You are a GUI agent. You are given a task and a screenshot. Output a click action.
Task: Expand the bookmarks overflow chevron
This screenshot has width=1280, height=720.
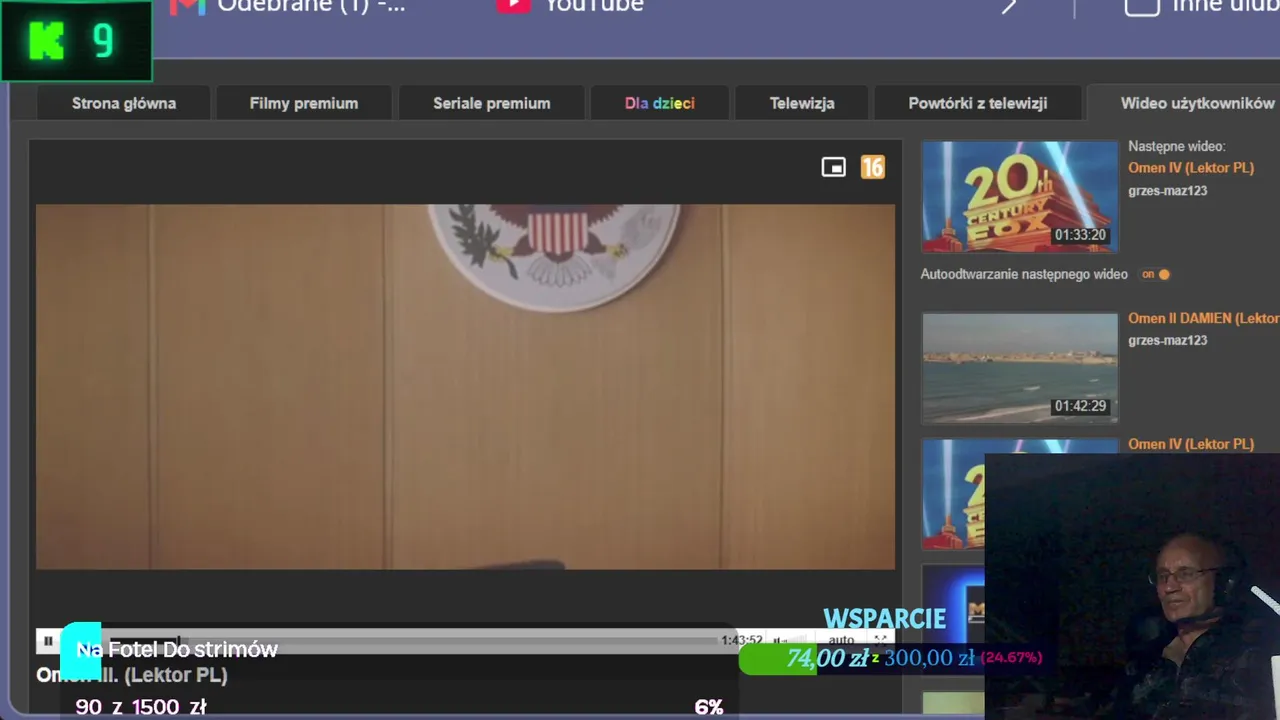[x=1009, y=6]
